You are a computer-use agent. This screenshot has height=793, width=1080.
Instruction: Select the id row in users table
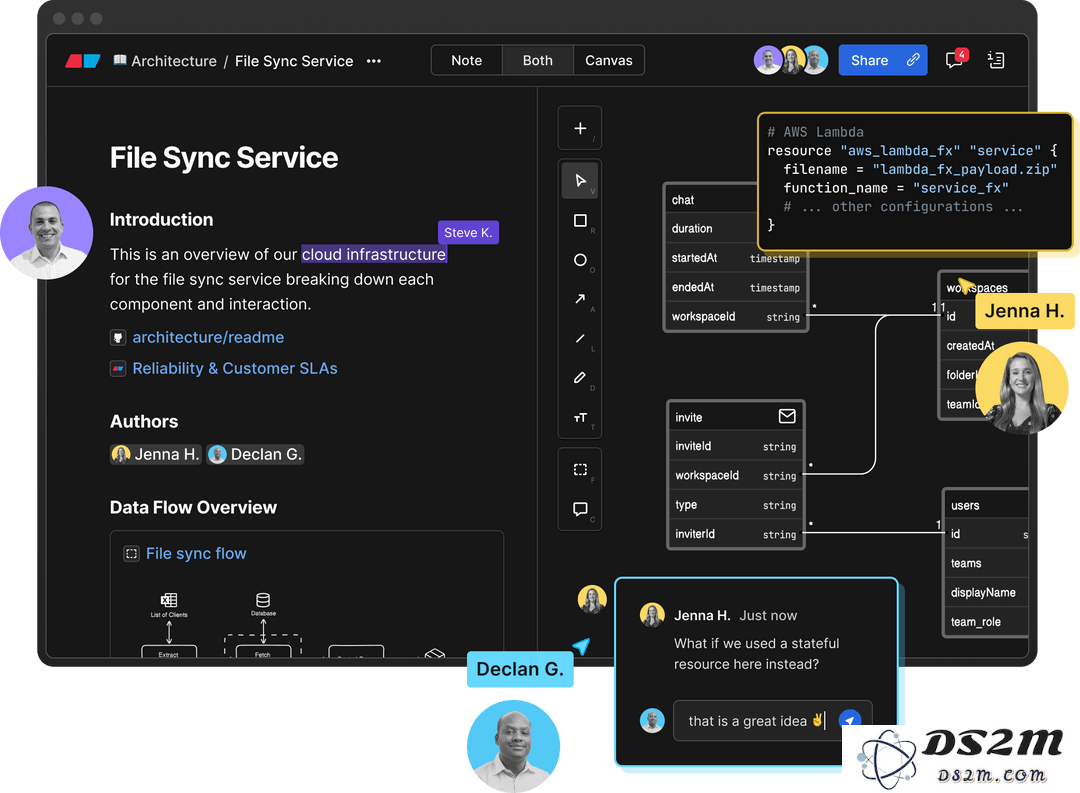coord(986,534)
